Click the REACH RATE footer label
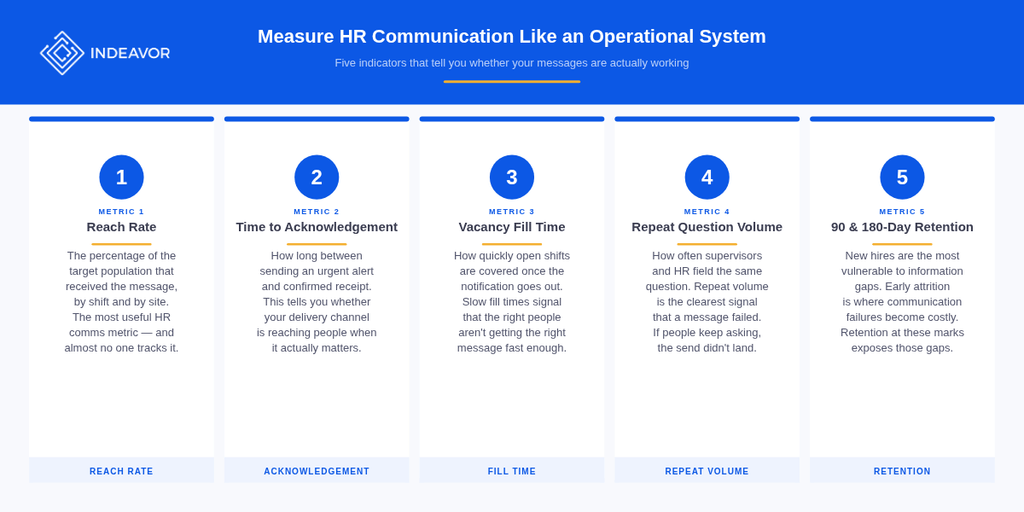 click(x=121, y=471)
